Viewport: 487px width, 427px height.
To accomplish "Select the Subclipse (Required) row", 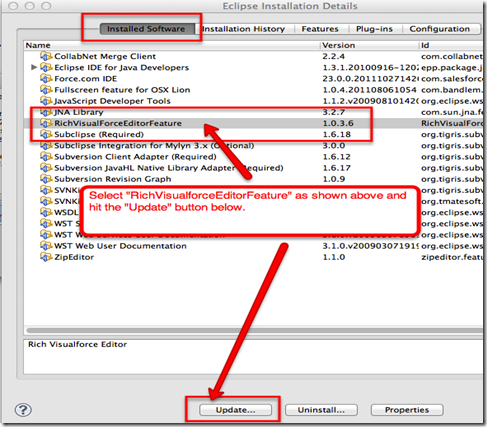I will click(x=253, y=134).
